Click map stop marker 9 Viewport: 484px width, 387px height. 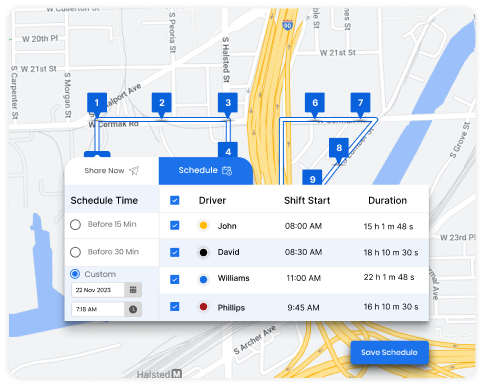pyautogui.click(x=312, y=178)
